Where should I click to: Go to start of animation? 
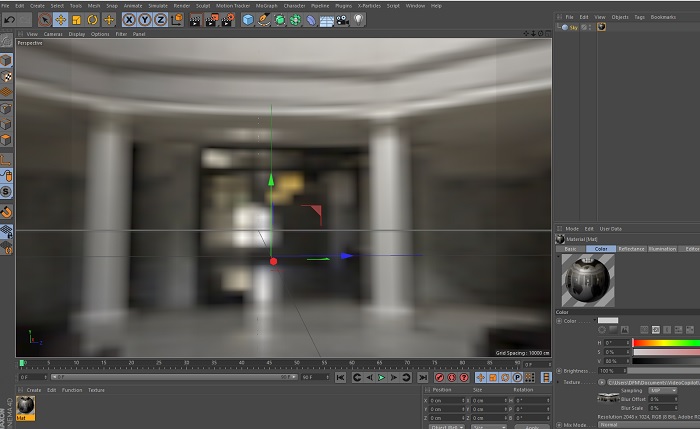point(340,378)
